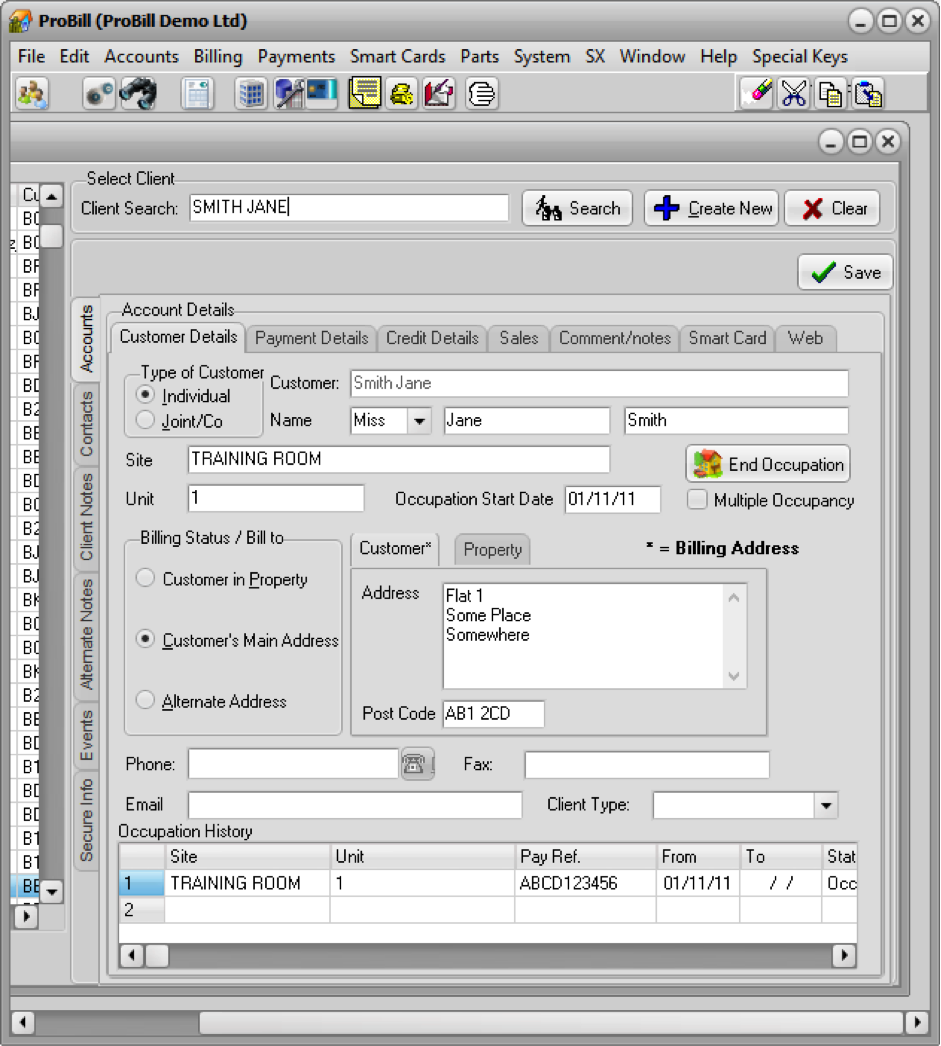Click the eraser toolbar icon
The image size is (941, 1046).
coord(757,93)
